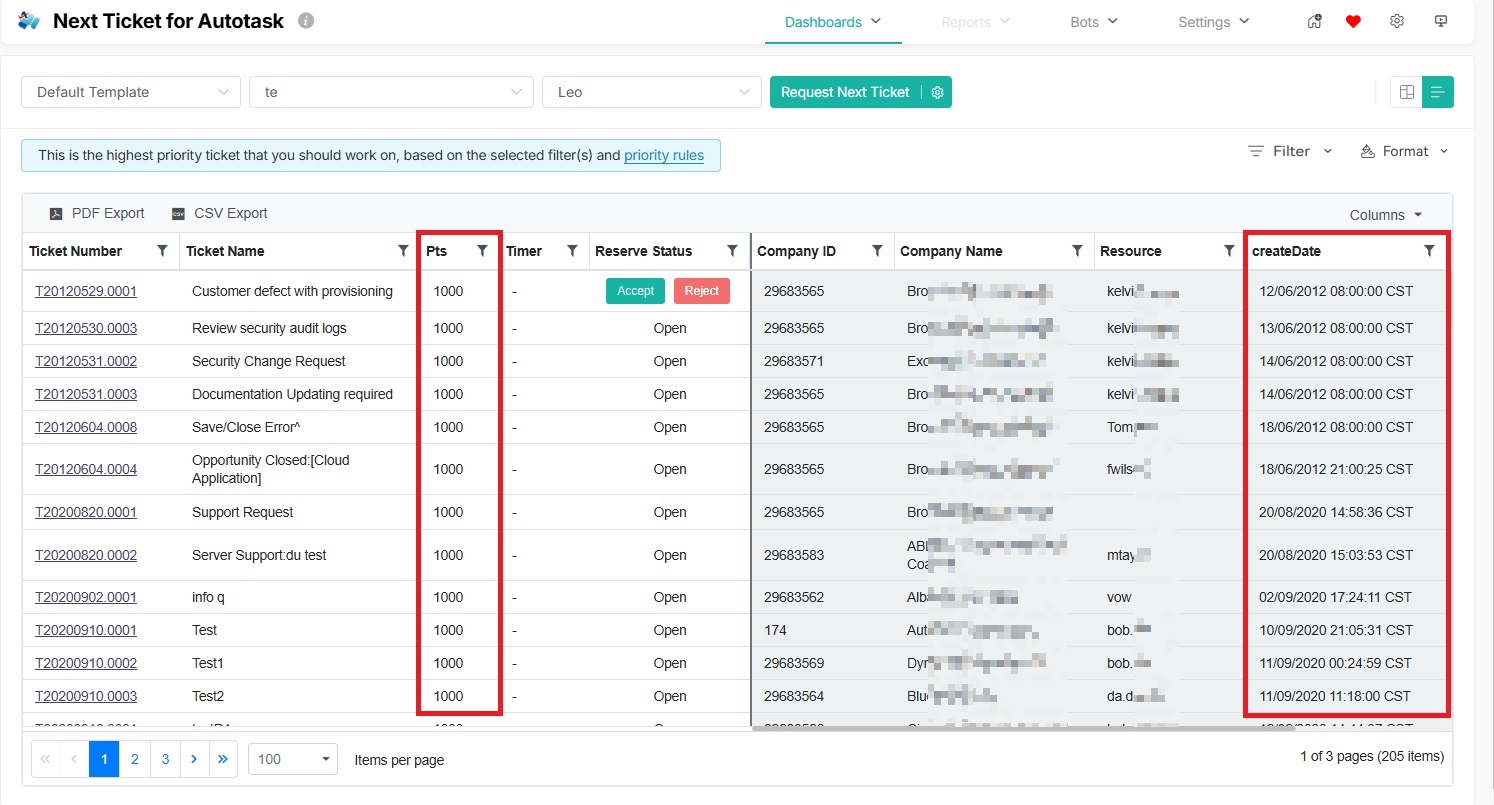1494x805 pixels.
Task: Switch to grid layout view
Action: tap(1407, 92)
